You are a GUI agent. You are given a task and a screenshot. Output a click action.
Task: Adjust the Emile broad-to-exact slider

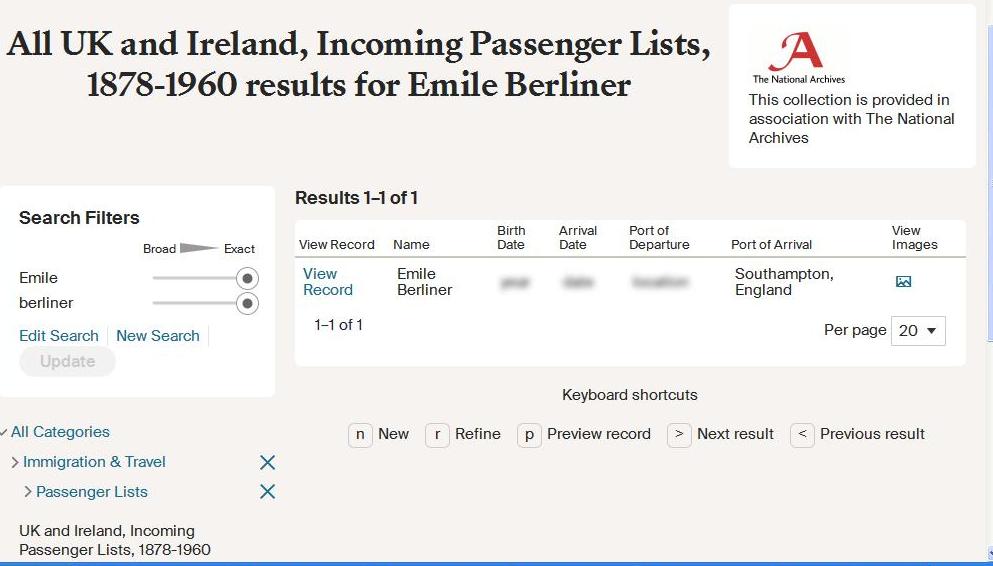pyautogui.click(x=247, y=278)
